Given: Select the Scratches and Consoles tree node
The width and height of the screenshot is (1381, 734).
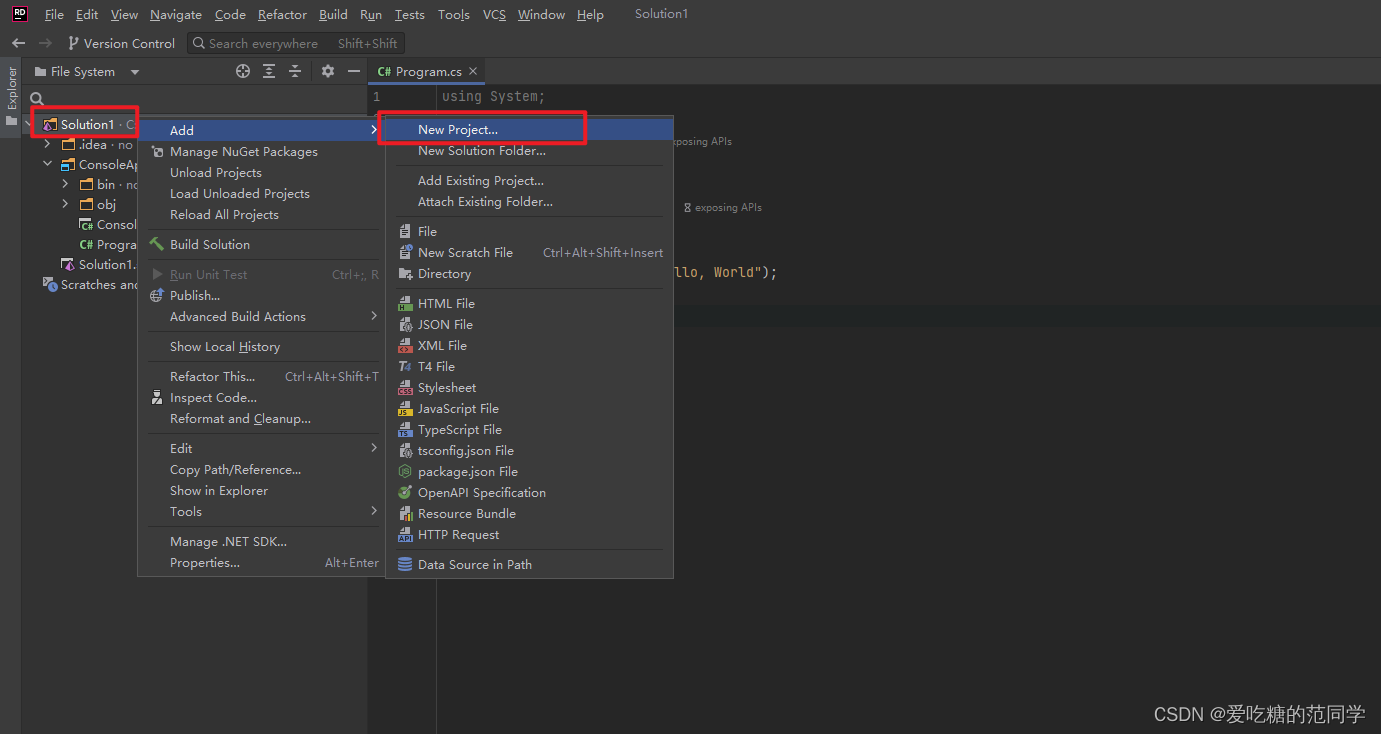Looking at the screenshot, I should 90,285.
